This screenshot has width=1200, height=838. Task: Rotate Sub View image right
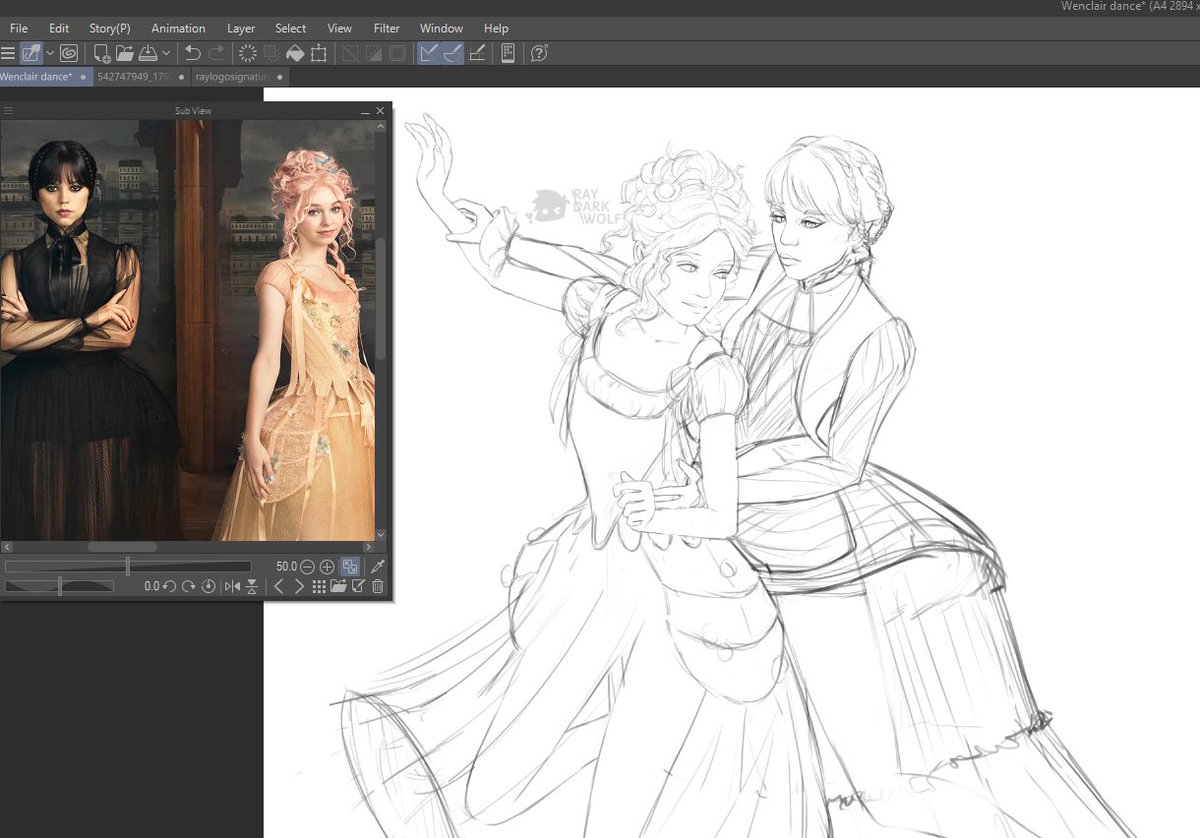coord(189,586)
